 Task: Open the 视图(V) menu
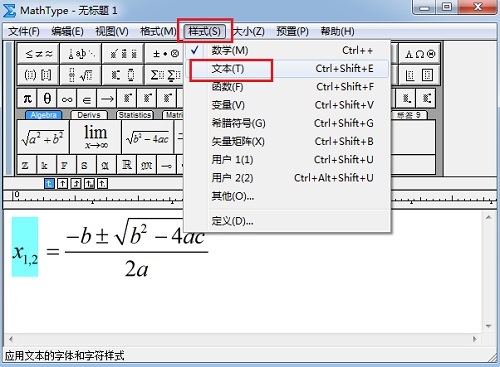pos(112,32)
